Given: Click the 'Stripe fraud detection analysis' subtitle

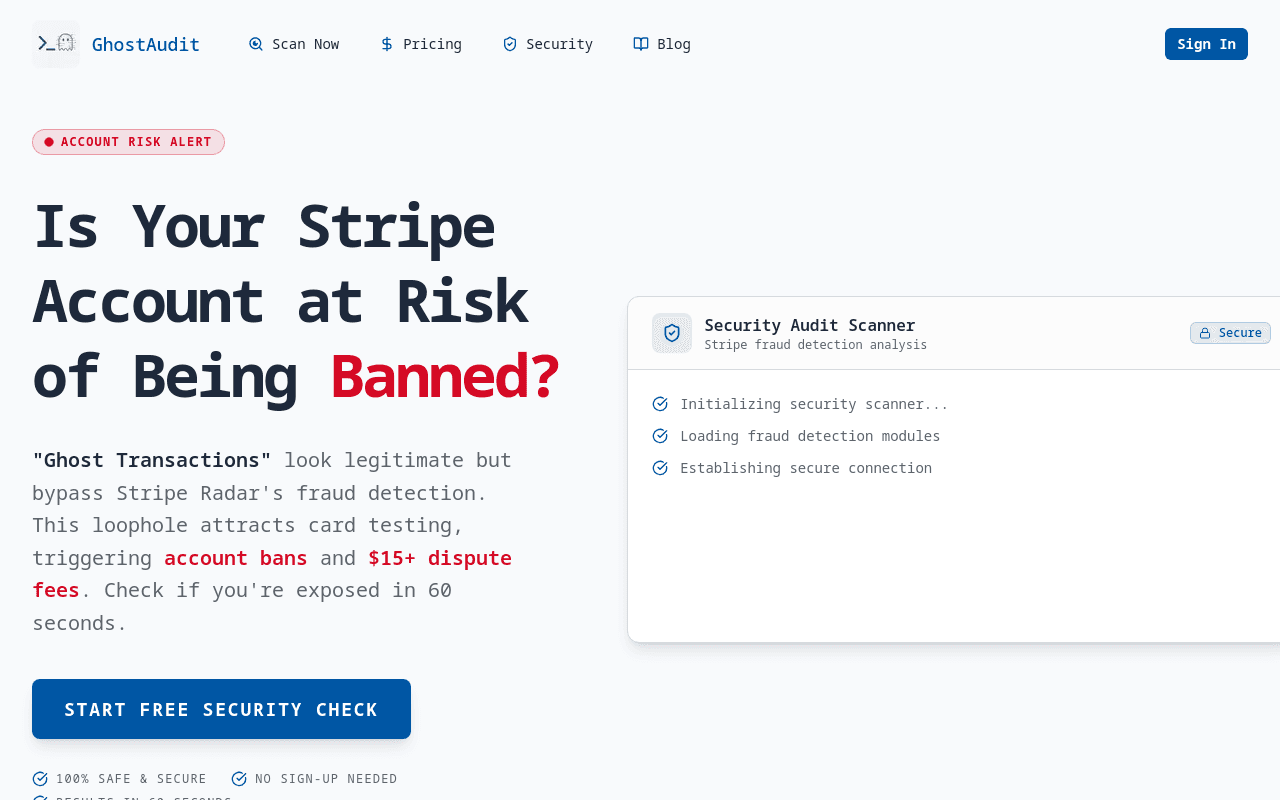Looking at the screenshot, I should coord(816,345).
